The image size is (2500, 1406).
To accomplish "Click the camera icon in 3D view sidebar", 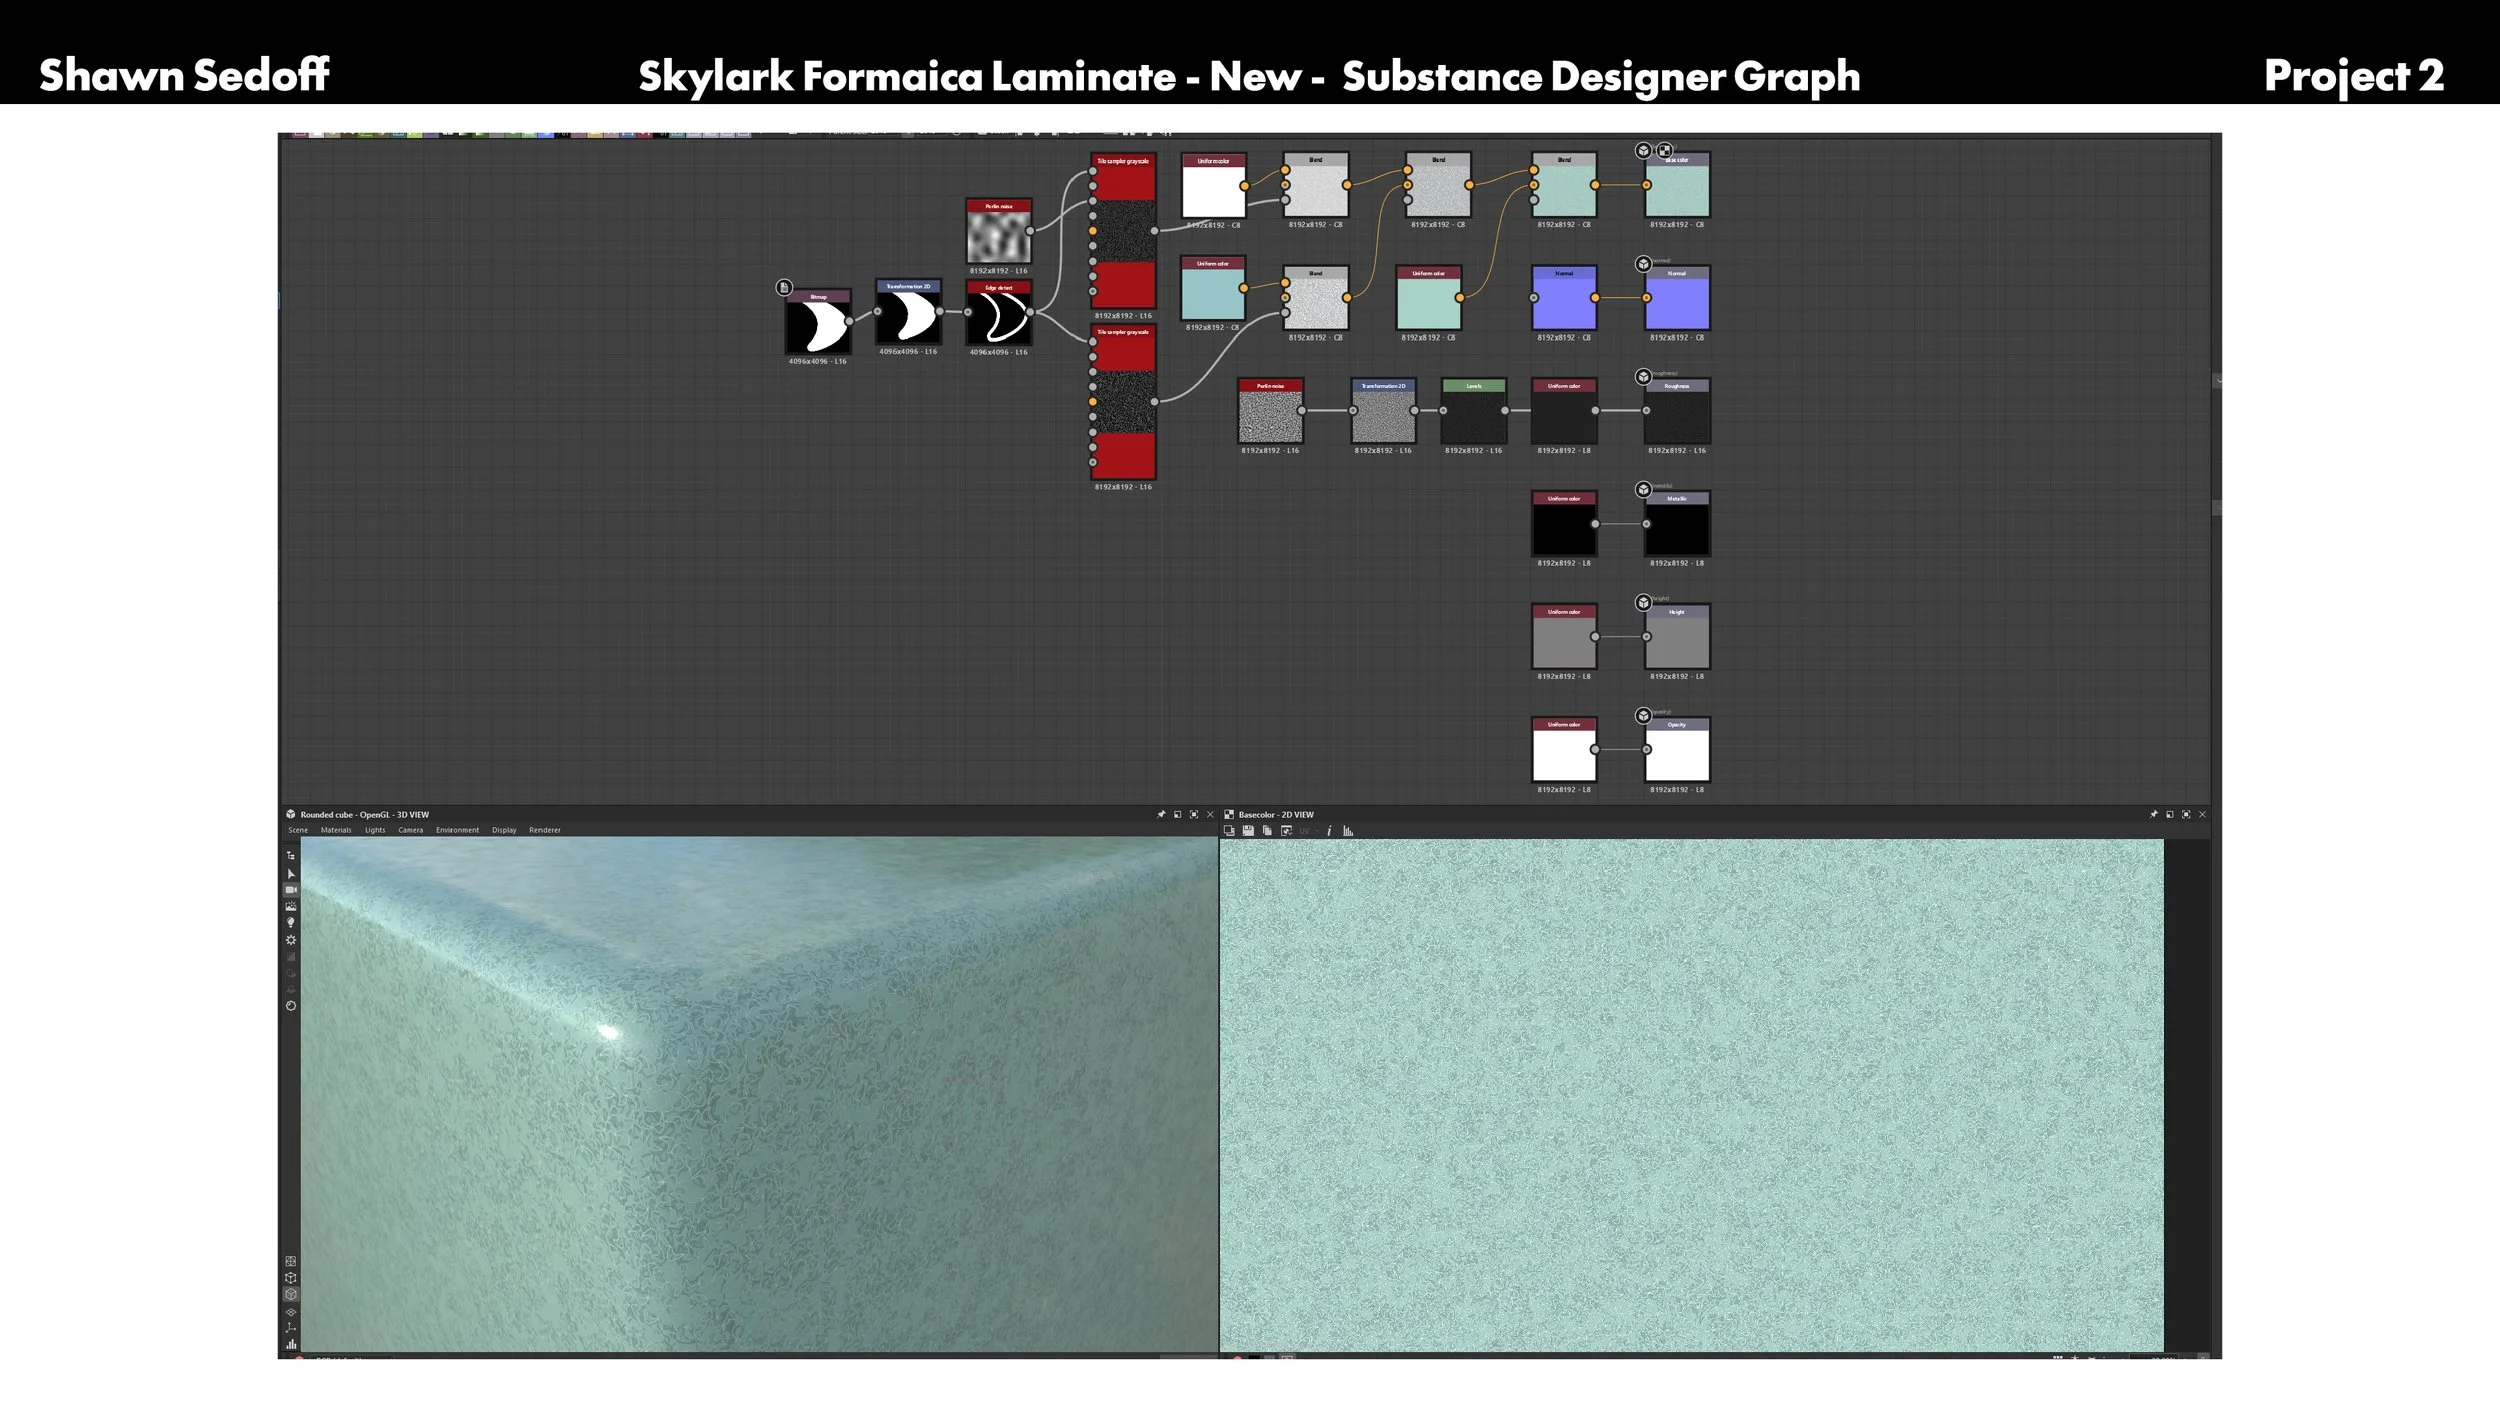I will pos(291,890).
